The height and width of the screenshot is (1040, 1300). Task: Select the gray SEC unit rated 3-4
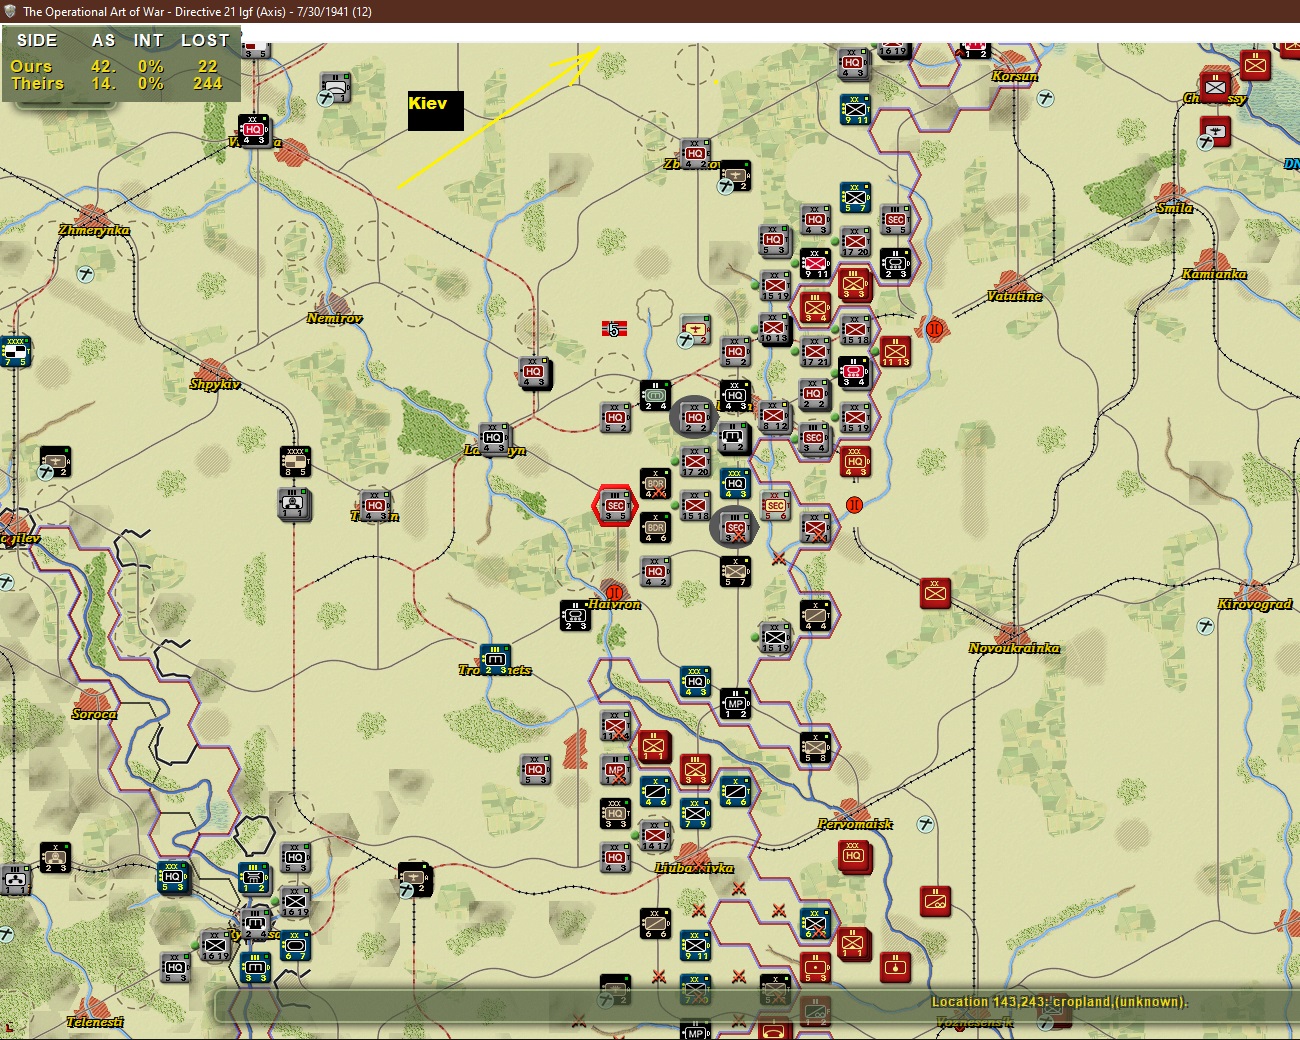[x=815, y=439]
